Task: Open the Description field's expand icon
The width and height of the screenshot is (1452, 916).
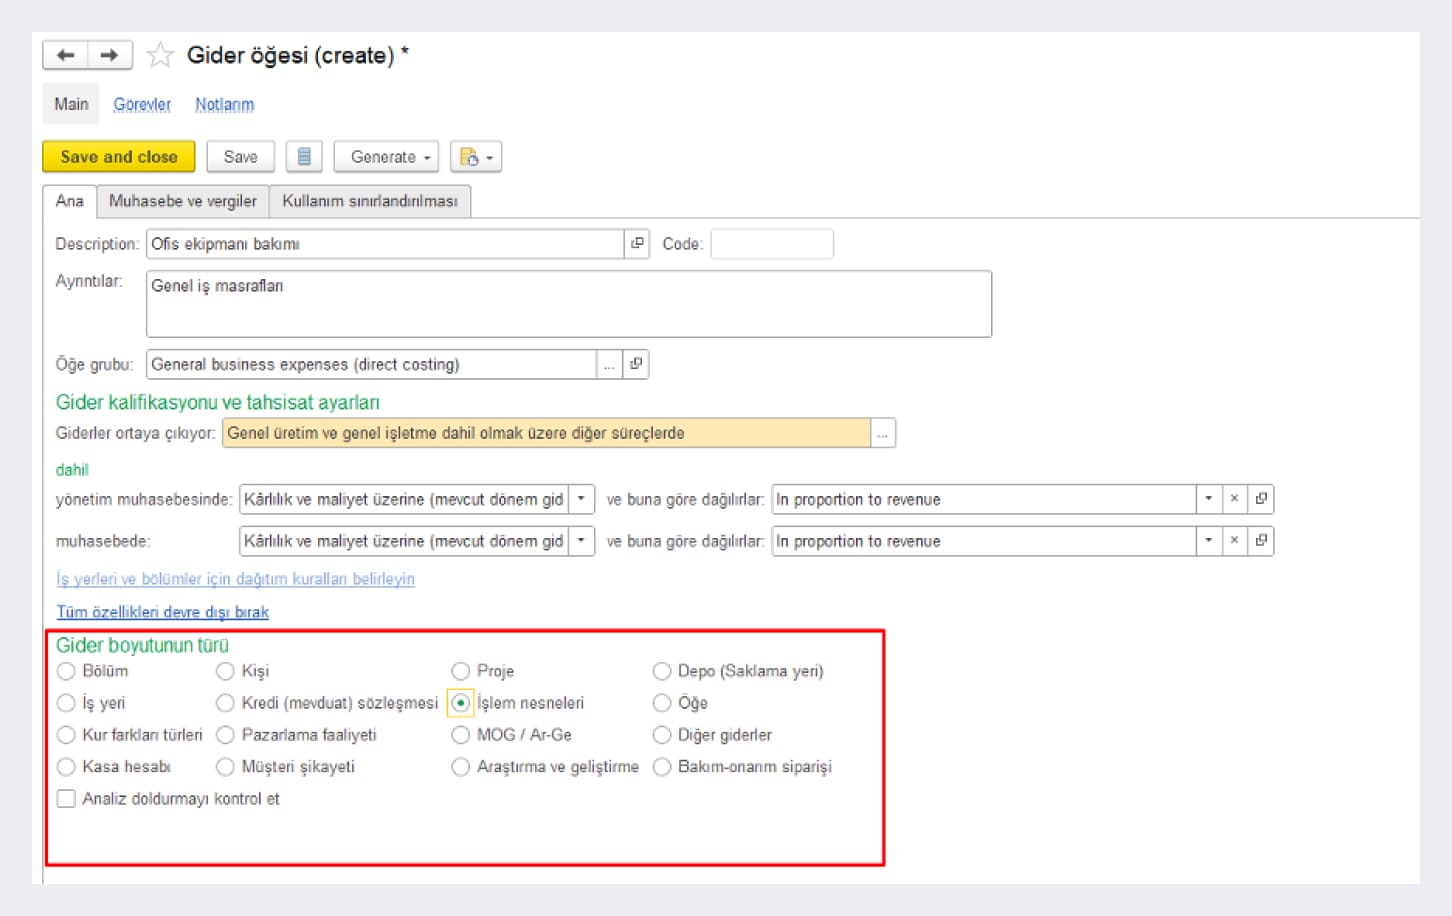Action: [637, 244]
